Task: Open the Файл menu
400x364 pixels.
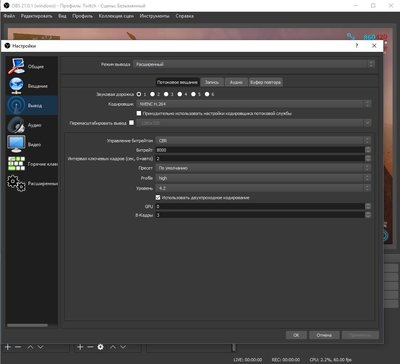Action: (x=9, y=16)
